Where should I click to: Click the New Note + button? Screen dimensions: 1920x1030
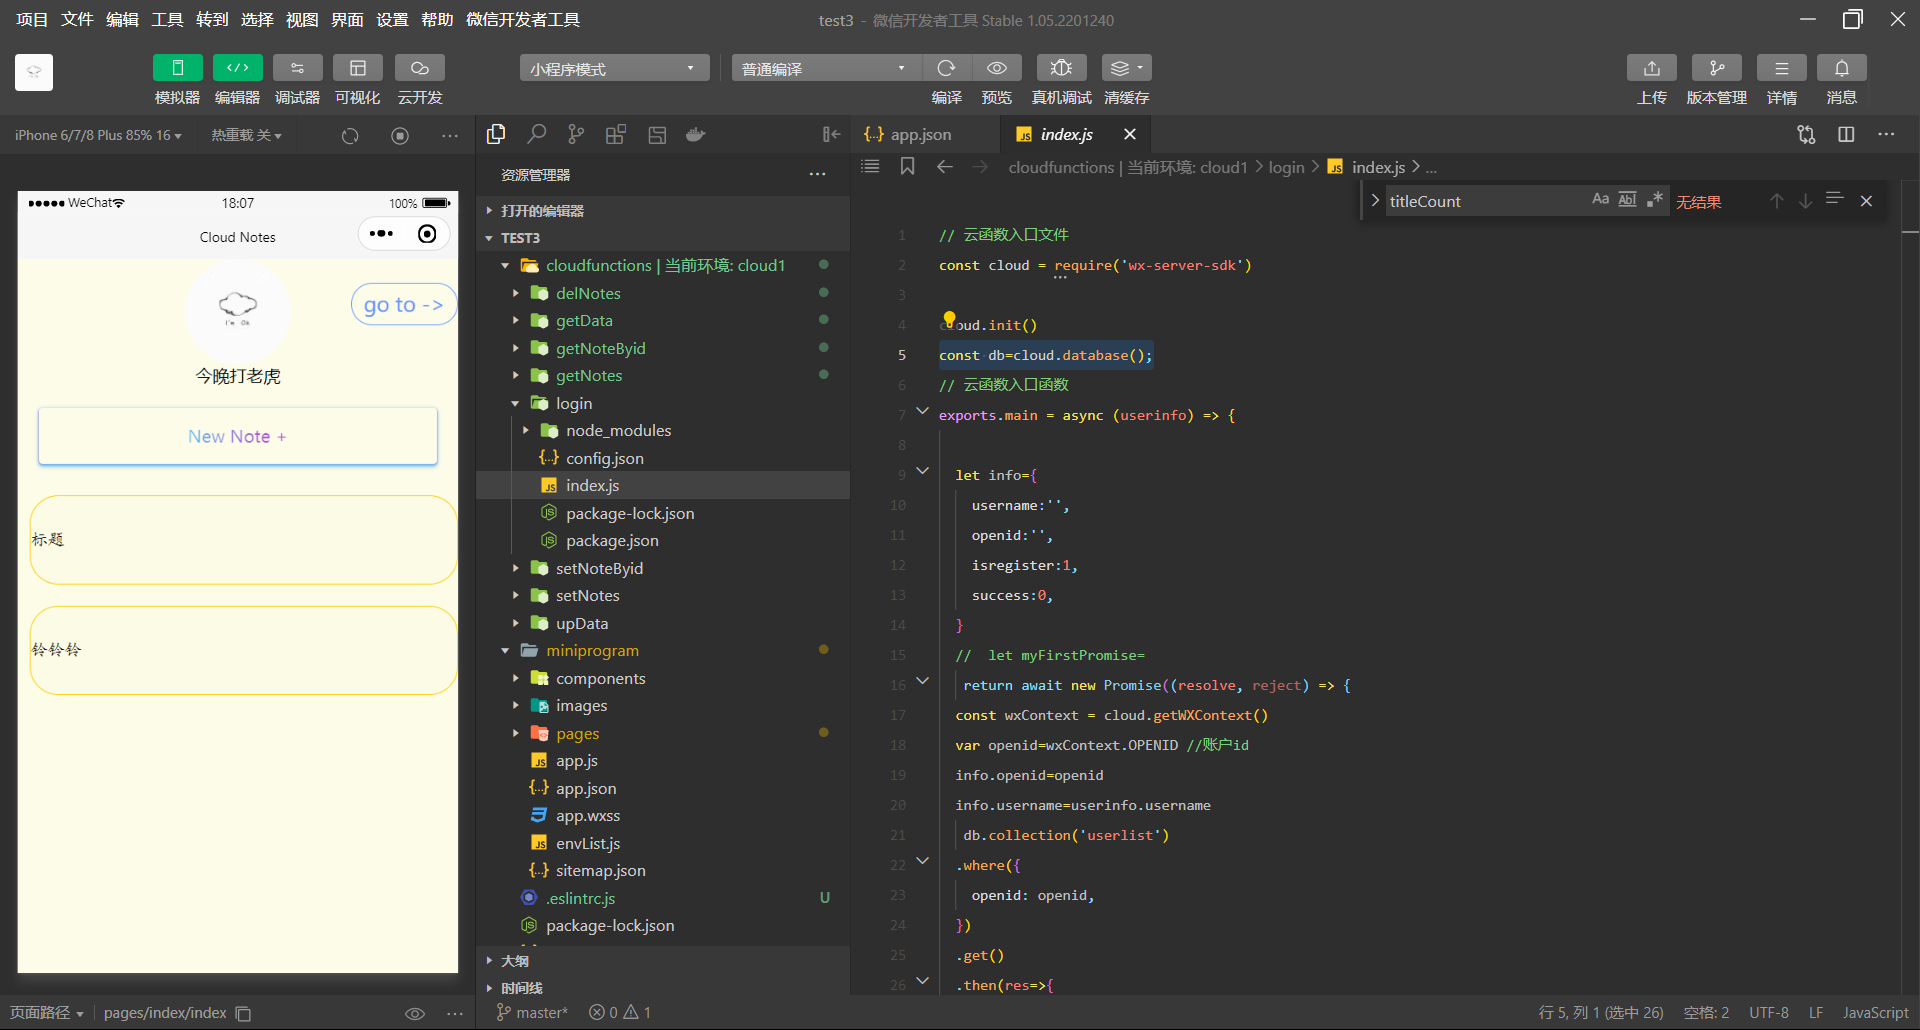pos(237,436)
